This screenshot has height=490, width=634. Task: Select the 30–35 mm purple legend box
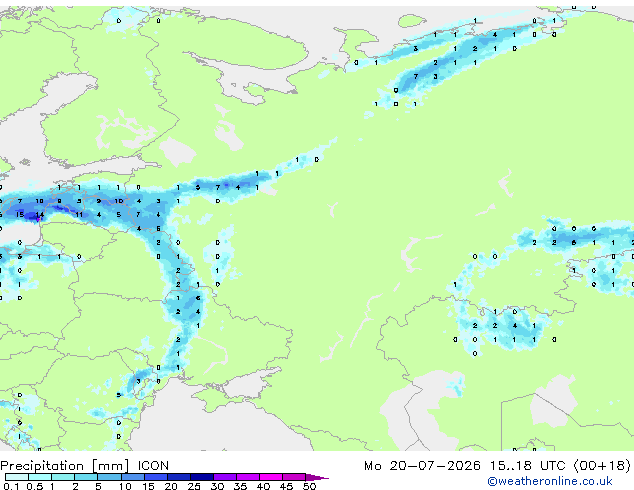[224, 477]
